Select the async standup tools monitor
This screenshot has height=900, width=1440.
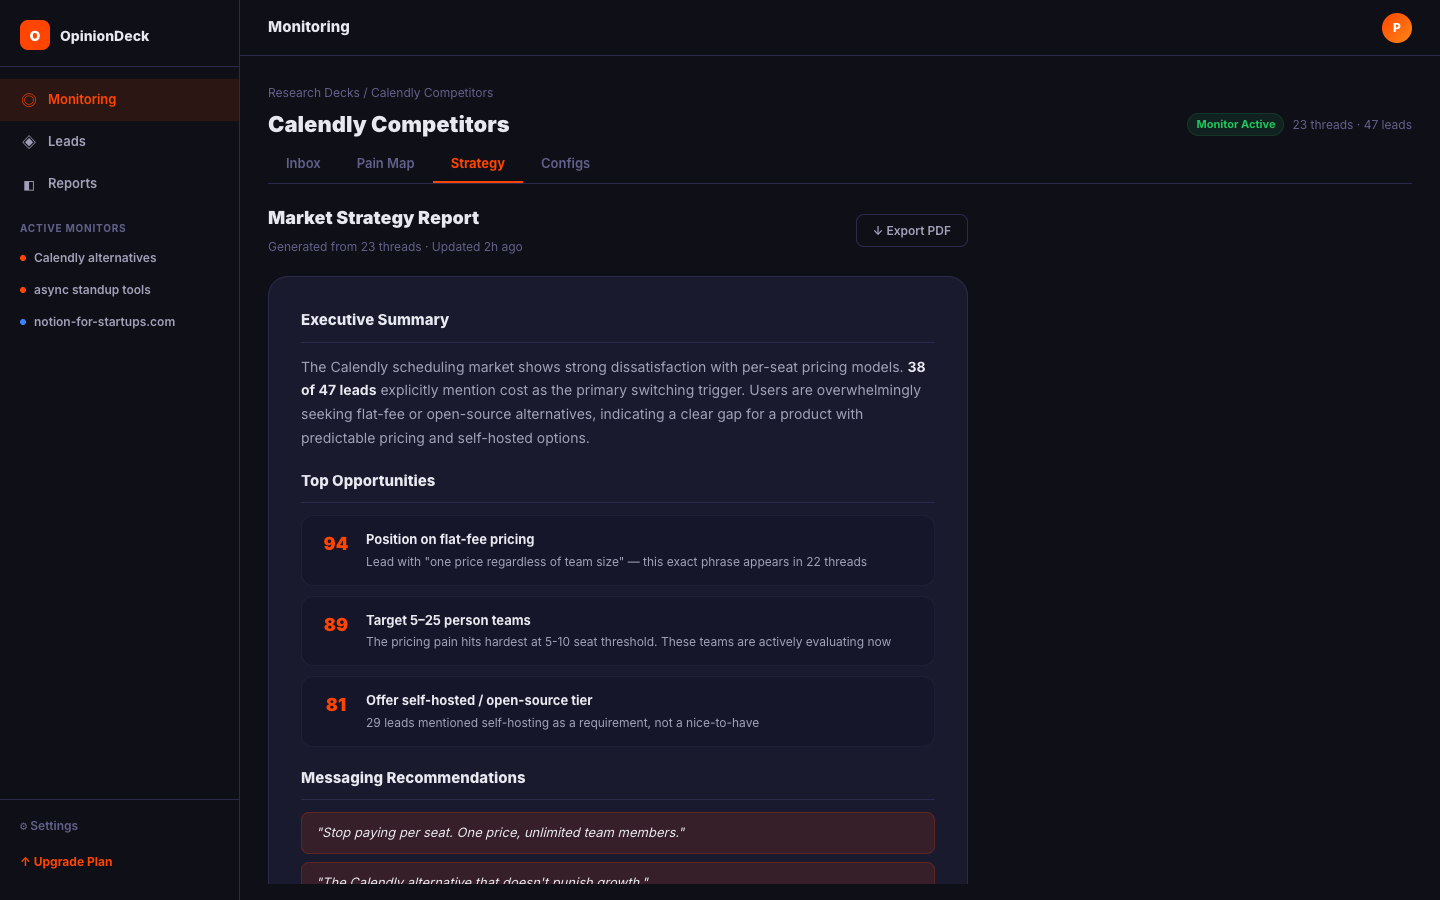coord(92,289)
